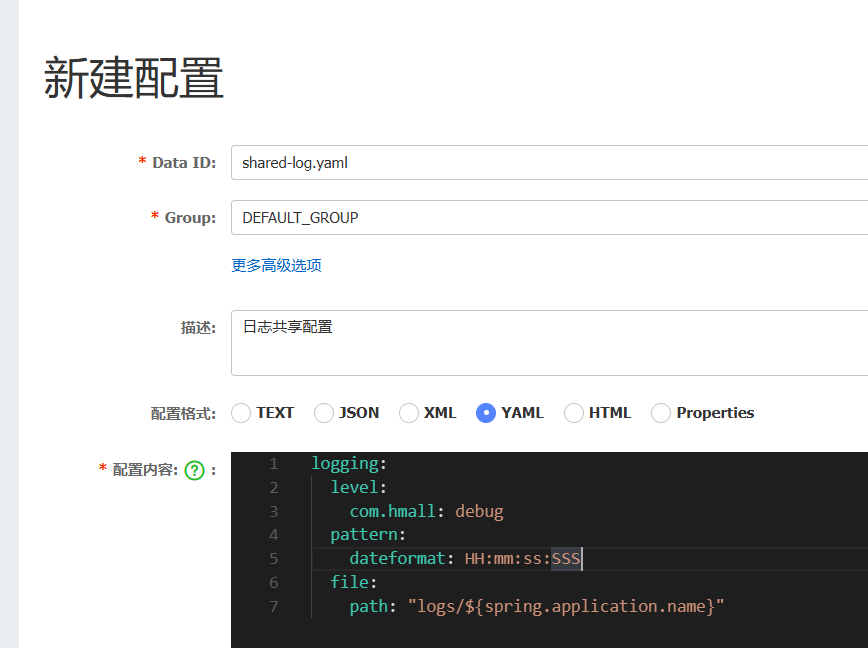Viewport: 868px width, 648px height.
Task: Select the JSON configuration format
Action: (324, 412)
